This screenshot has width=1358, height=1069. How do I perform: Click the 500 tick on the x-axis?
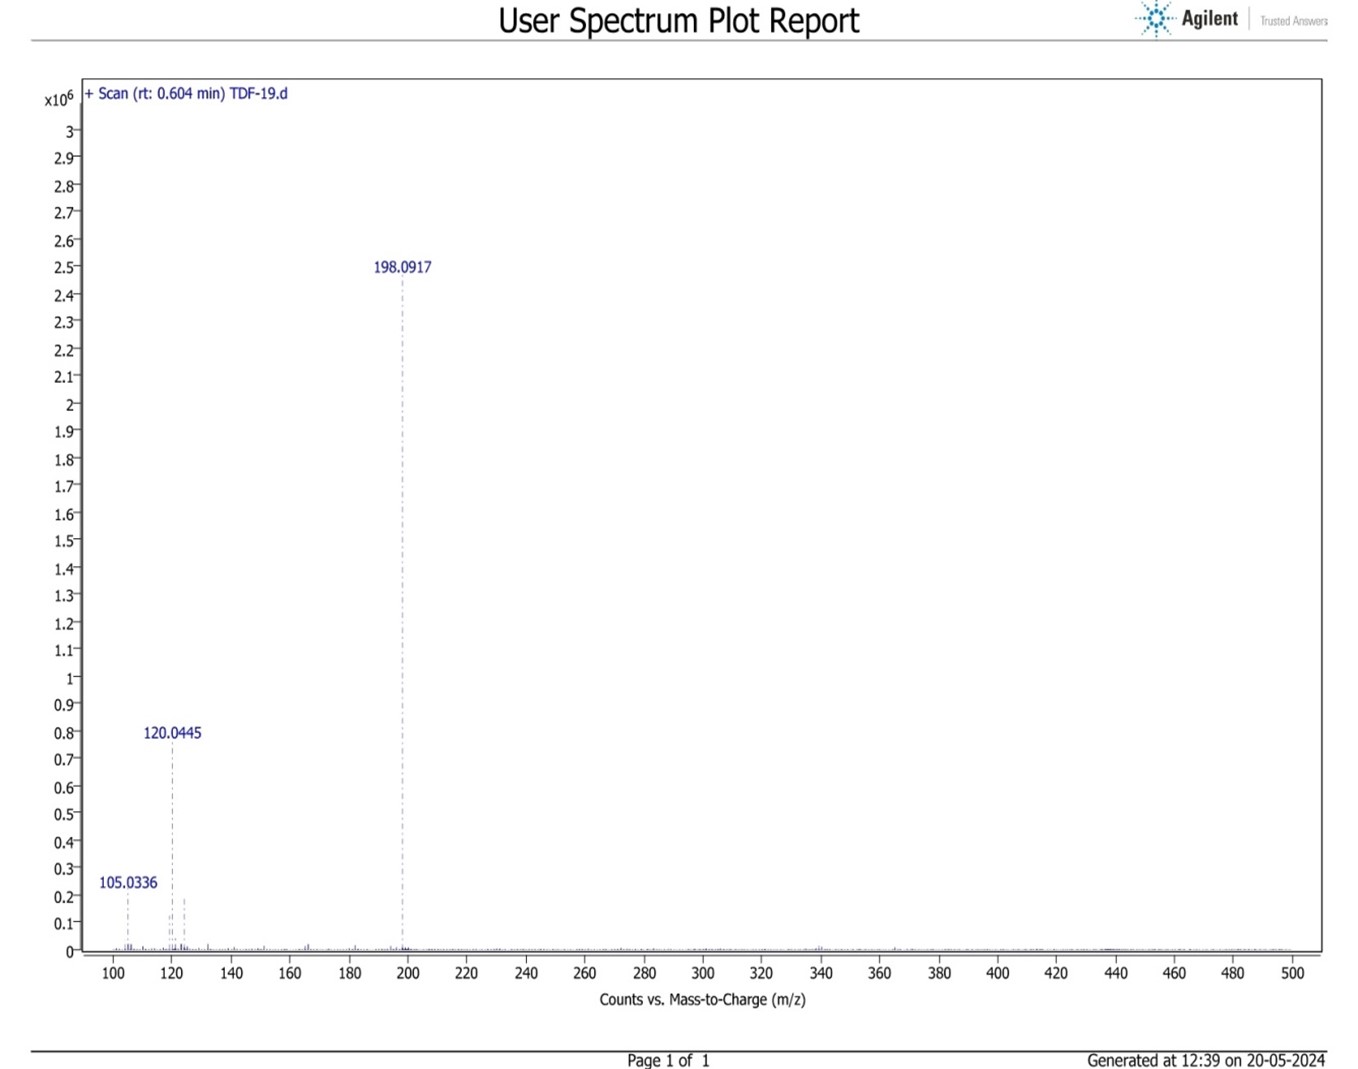tap(1292, 973)
